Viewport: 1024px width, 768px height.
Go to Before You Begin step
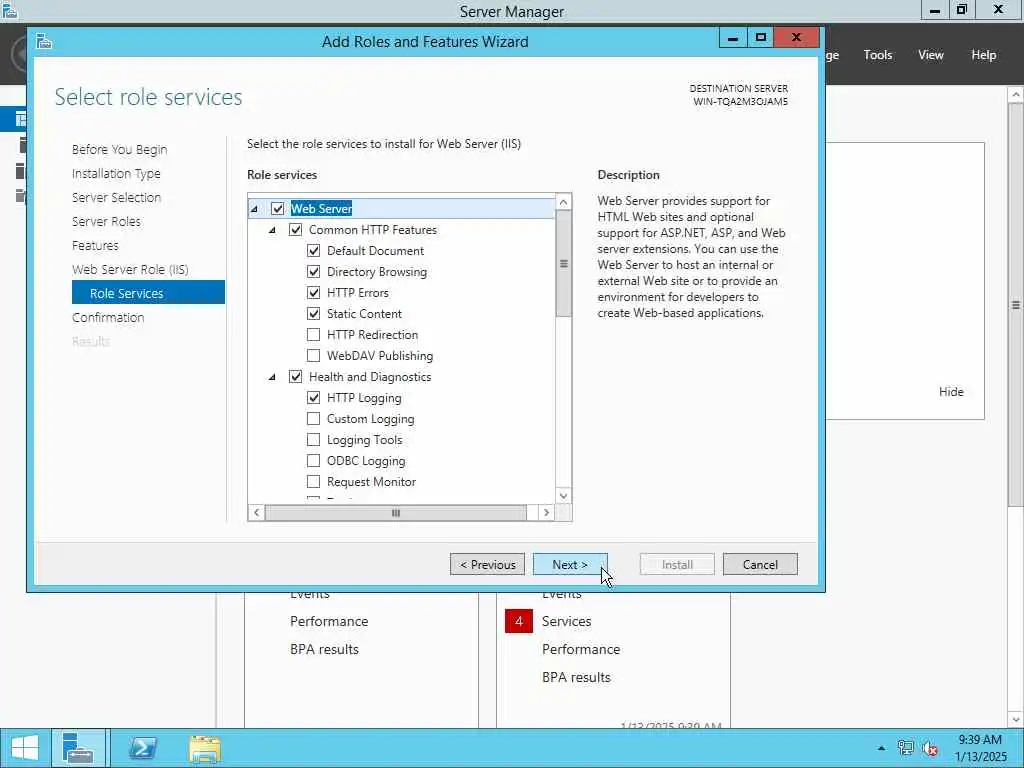point(120,150)
